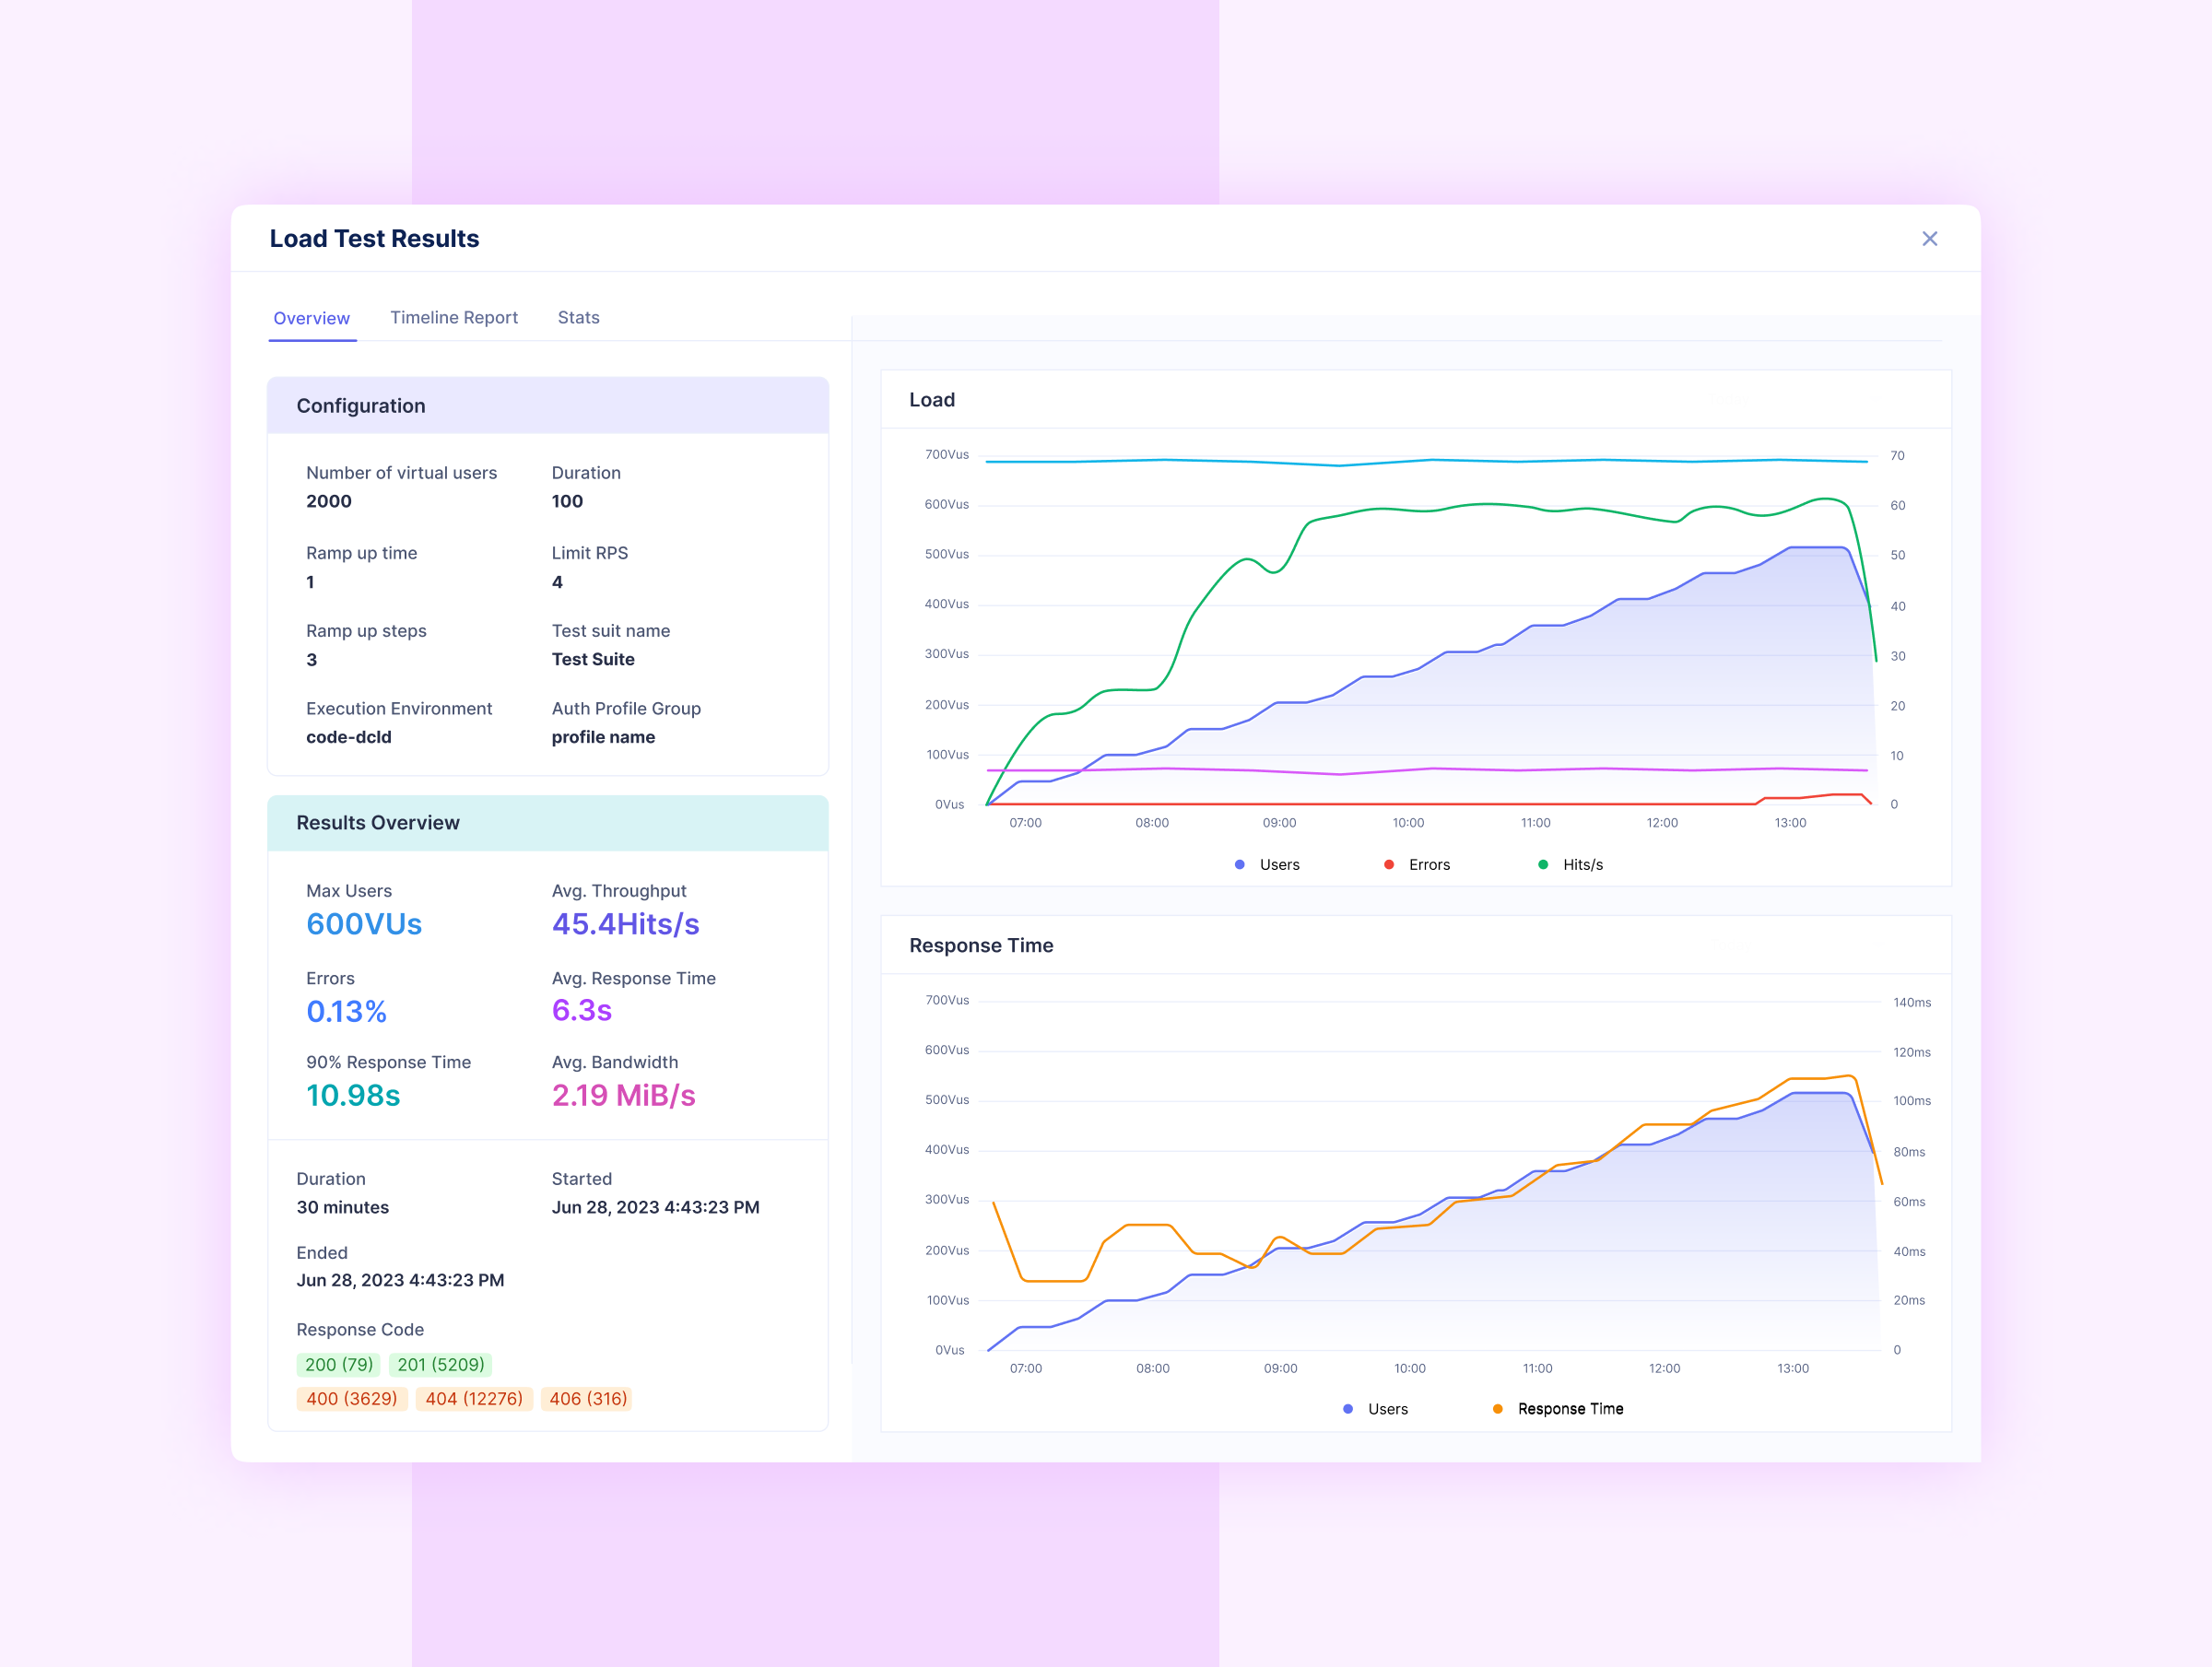2212x1667 pixels.
Task: Toggle Errors series in Load legend
Action: (1417, 864)
